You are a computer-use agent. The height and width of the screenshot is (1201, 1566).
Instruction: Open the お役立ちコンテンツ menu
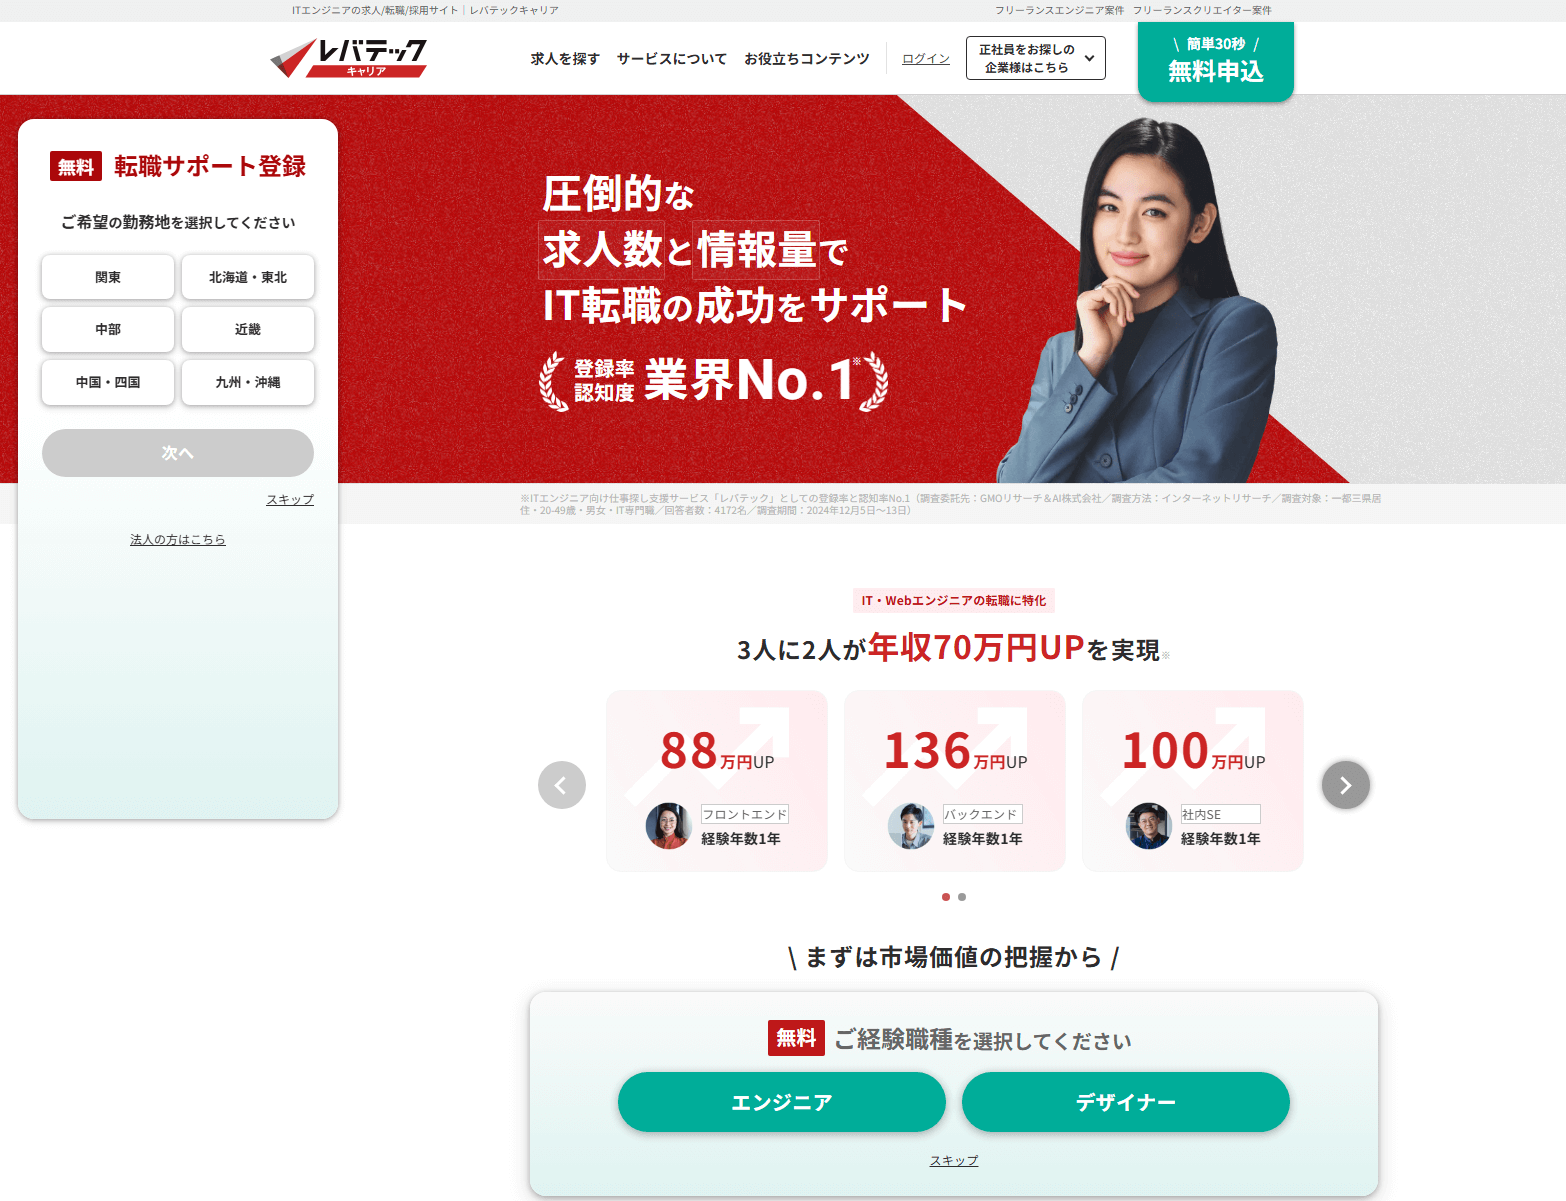807,59
